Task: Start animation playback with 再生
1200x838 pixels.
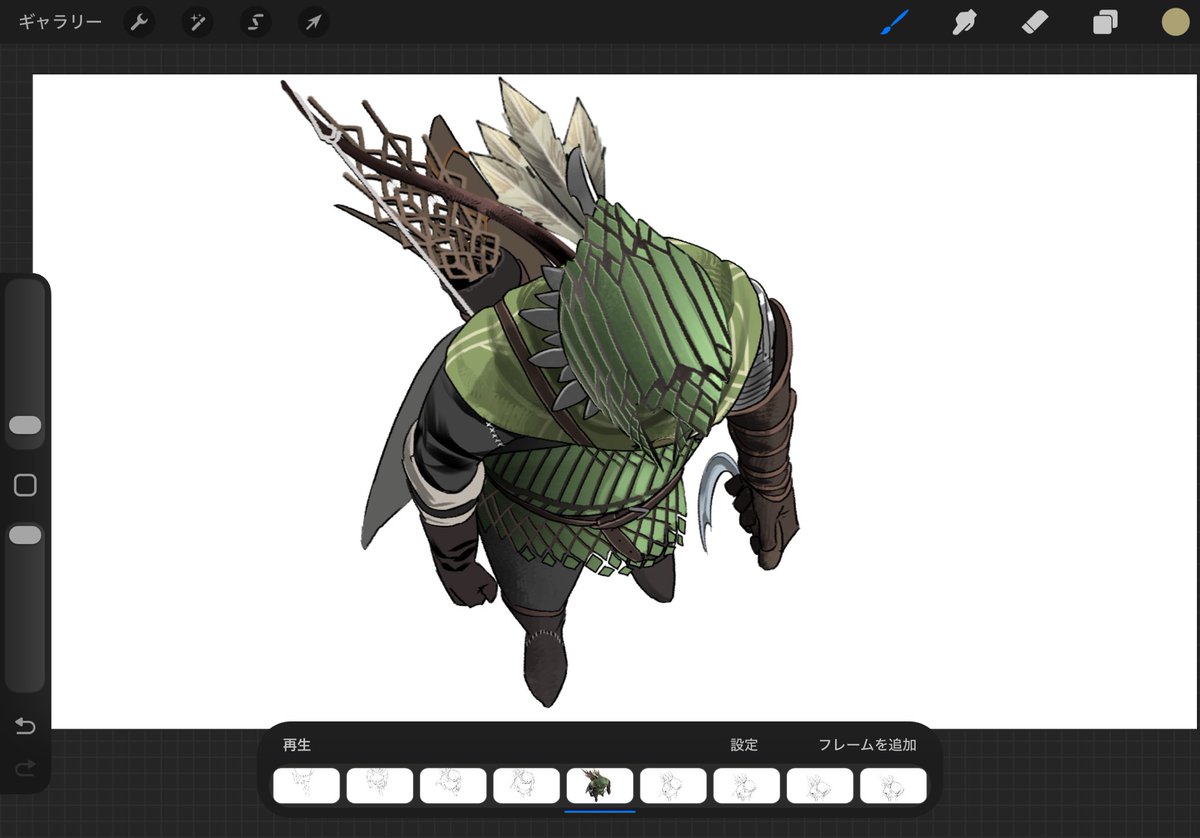Action: coord(297,744)
